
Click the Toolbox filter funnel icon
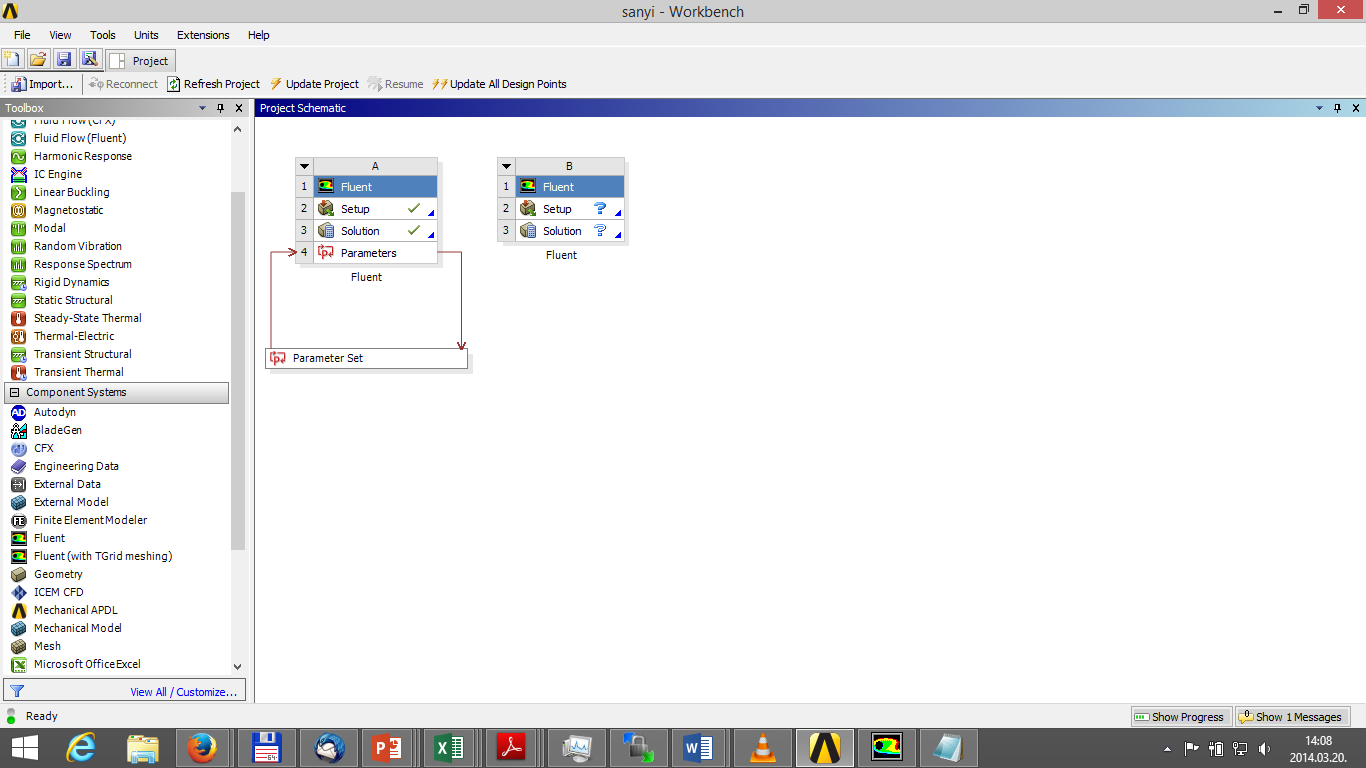[x=17, y=691]
